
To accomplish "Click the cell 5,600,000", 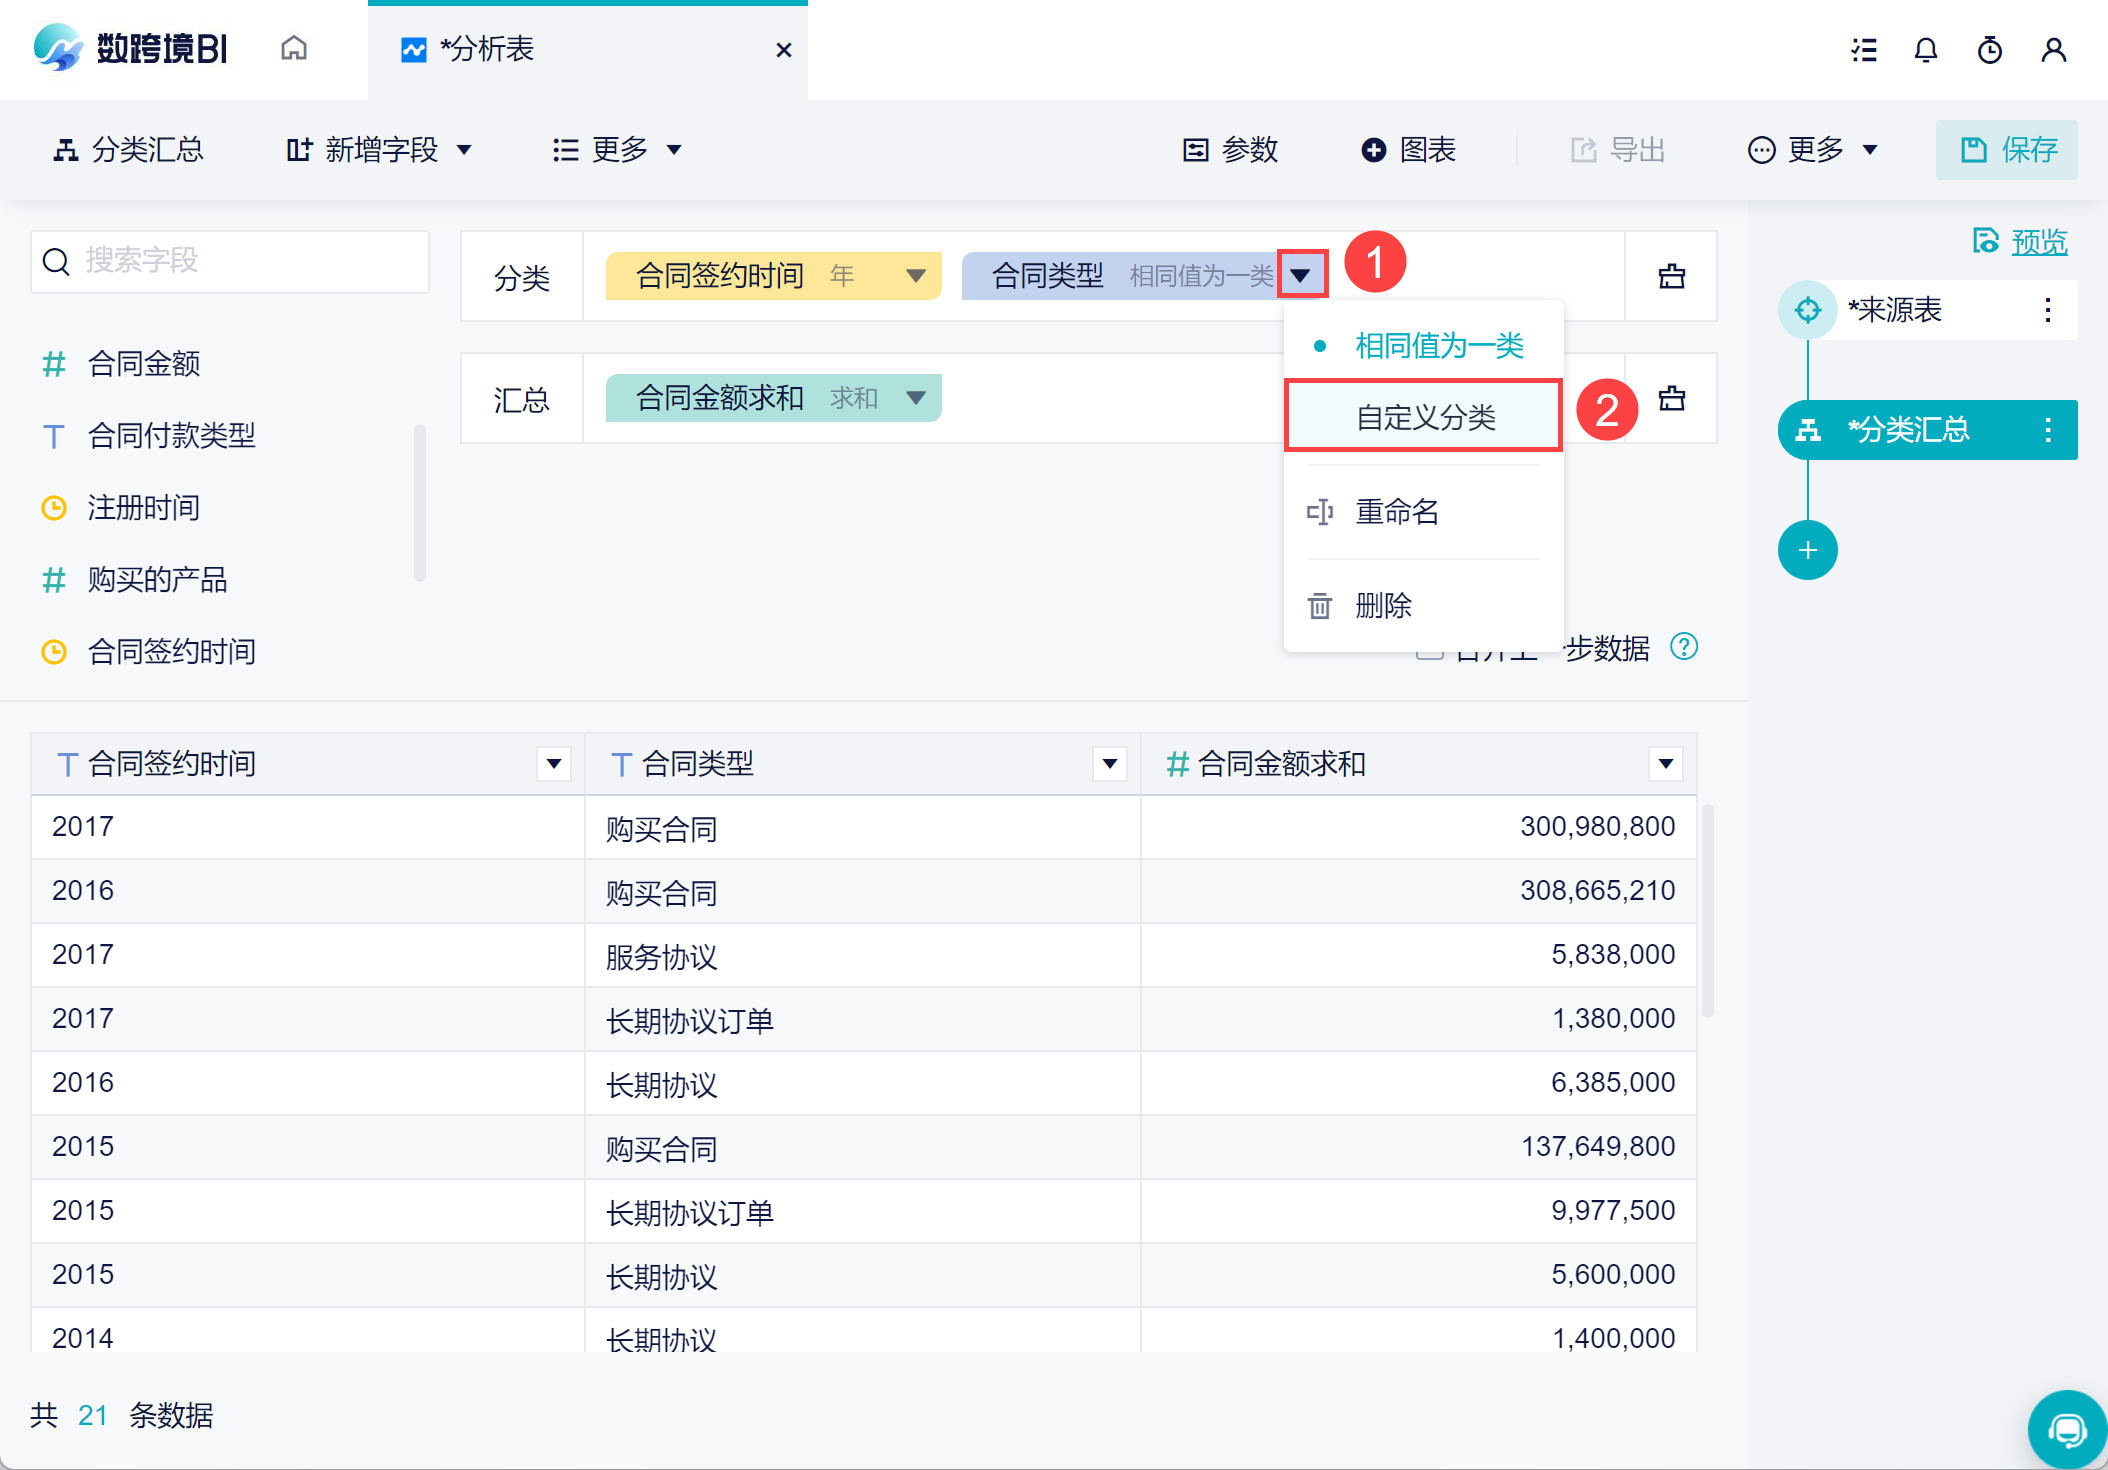I will [1418, 1276].
